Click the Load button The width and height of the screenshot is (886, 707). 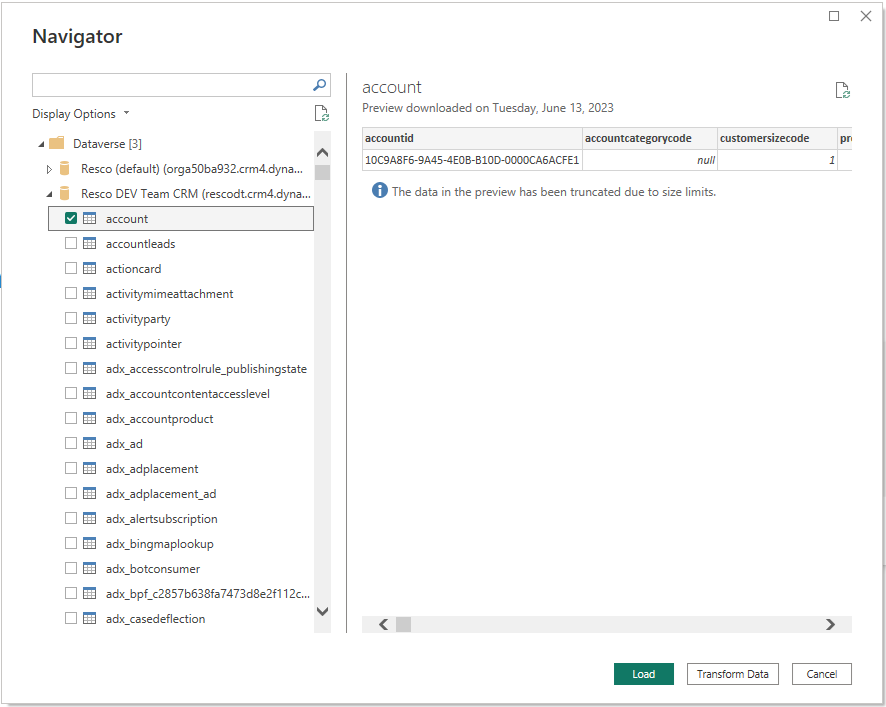tap(644, 674)
